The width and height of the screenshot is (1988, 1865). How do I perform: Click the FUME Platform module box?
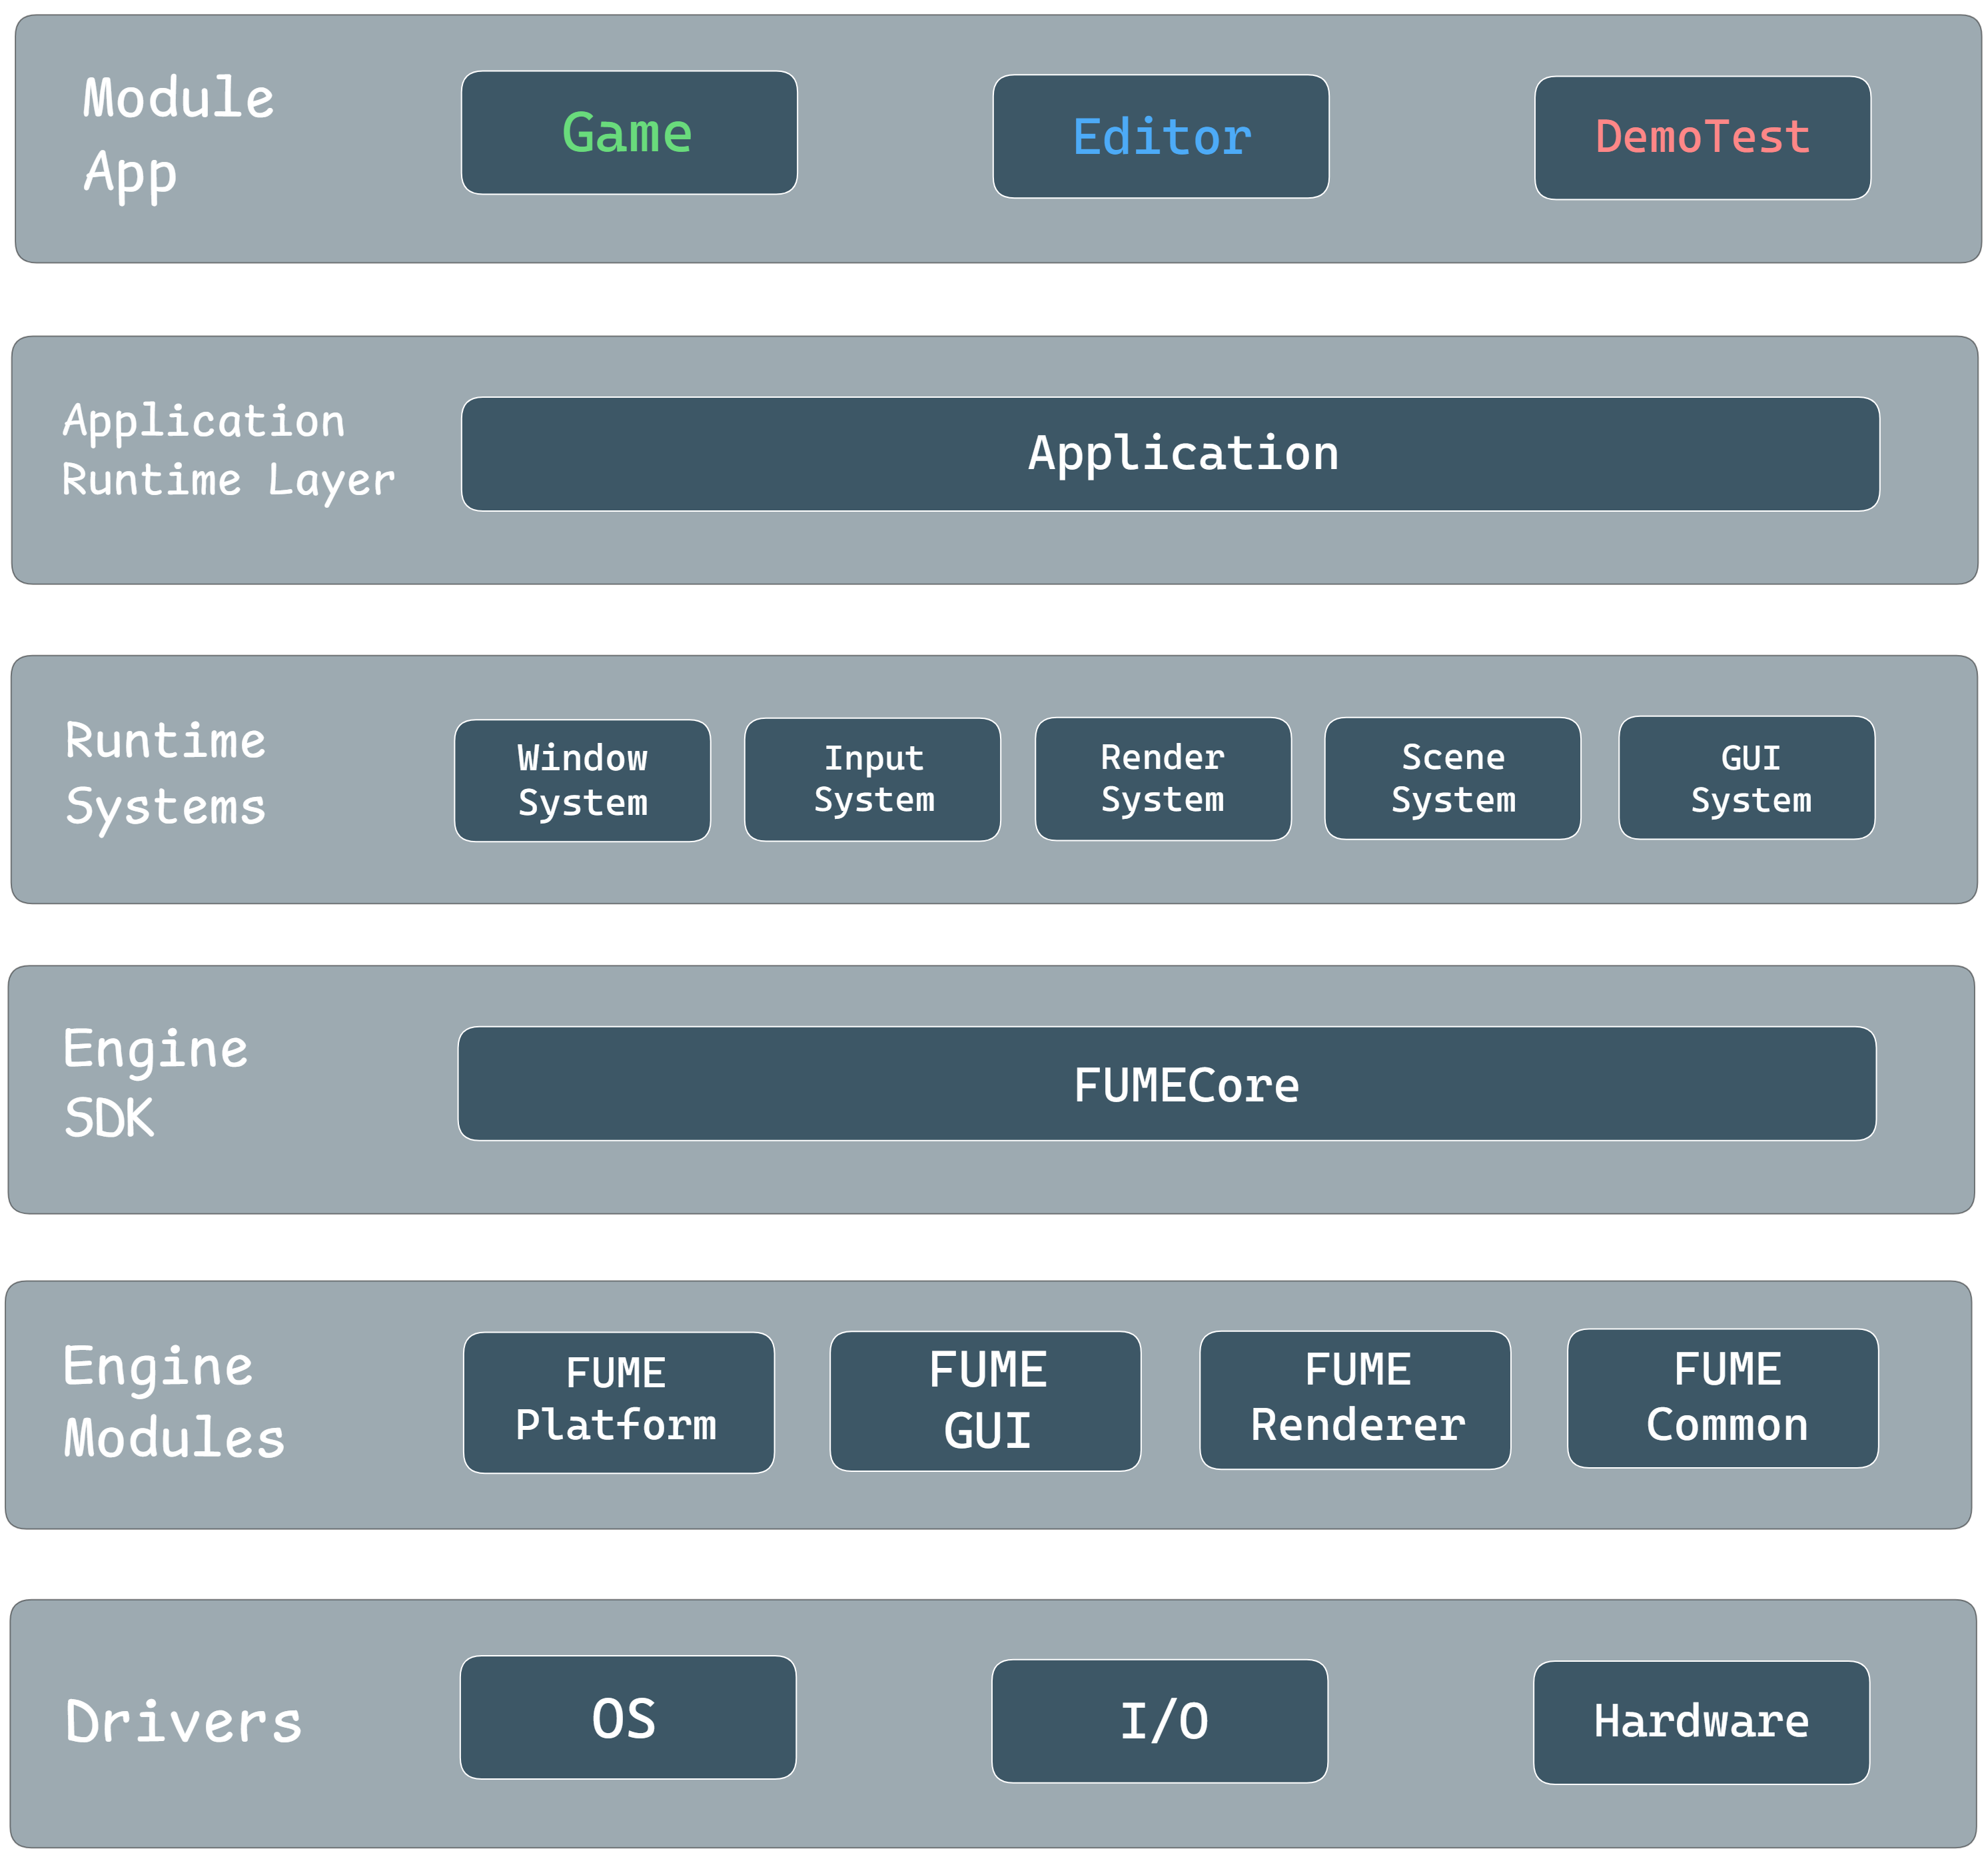click(x=618, y=1402)
